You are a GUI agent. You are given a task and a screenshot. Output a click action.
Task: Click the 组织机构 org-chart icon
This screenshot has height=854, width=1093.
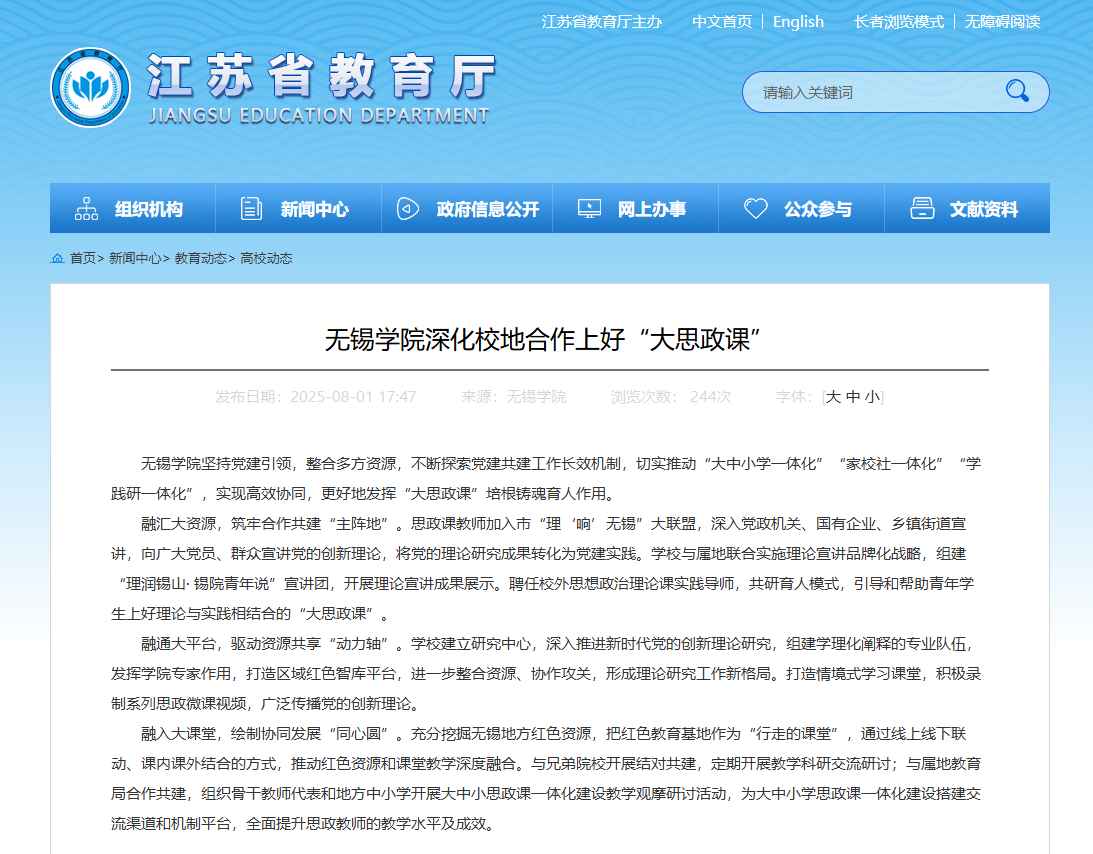87,209
